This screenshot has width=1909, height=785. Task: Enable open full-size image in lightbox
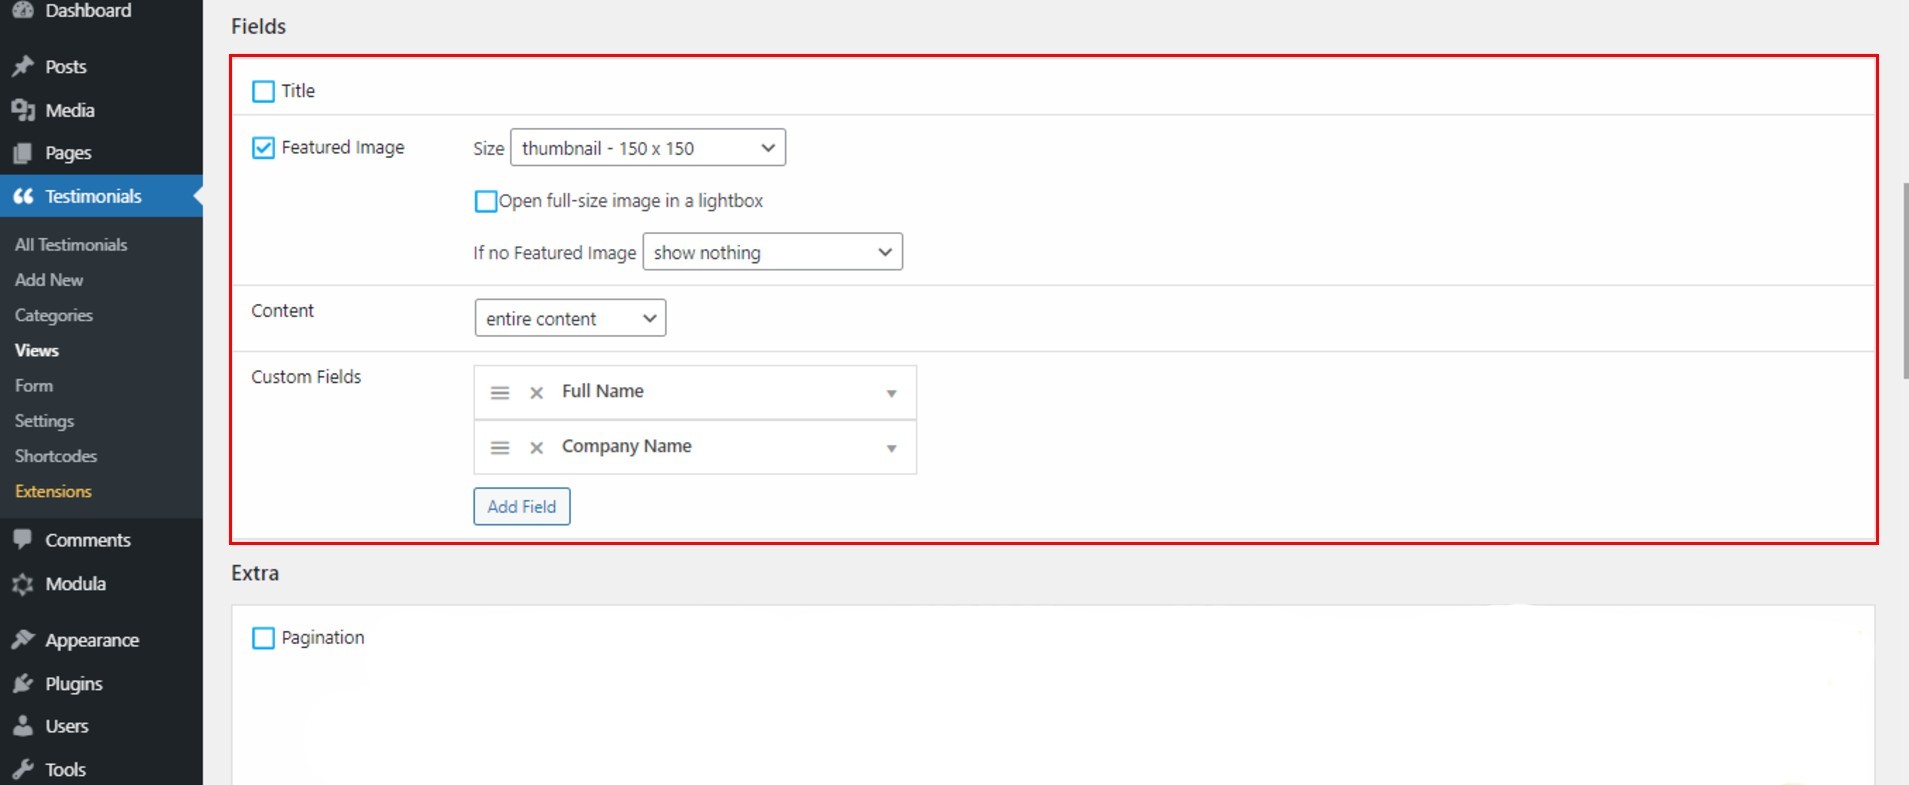point(486,201)
